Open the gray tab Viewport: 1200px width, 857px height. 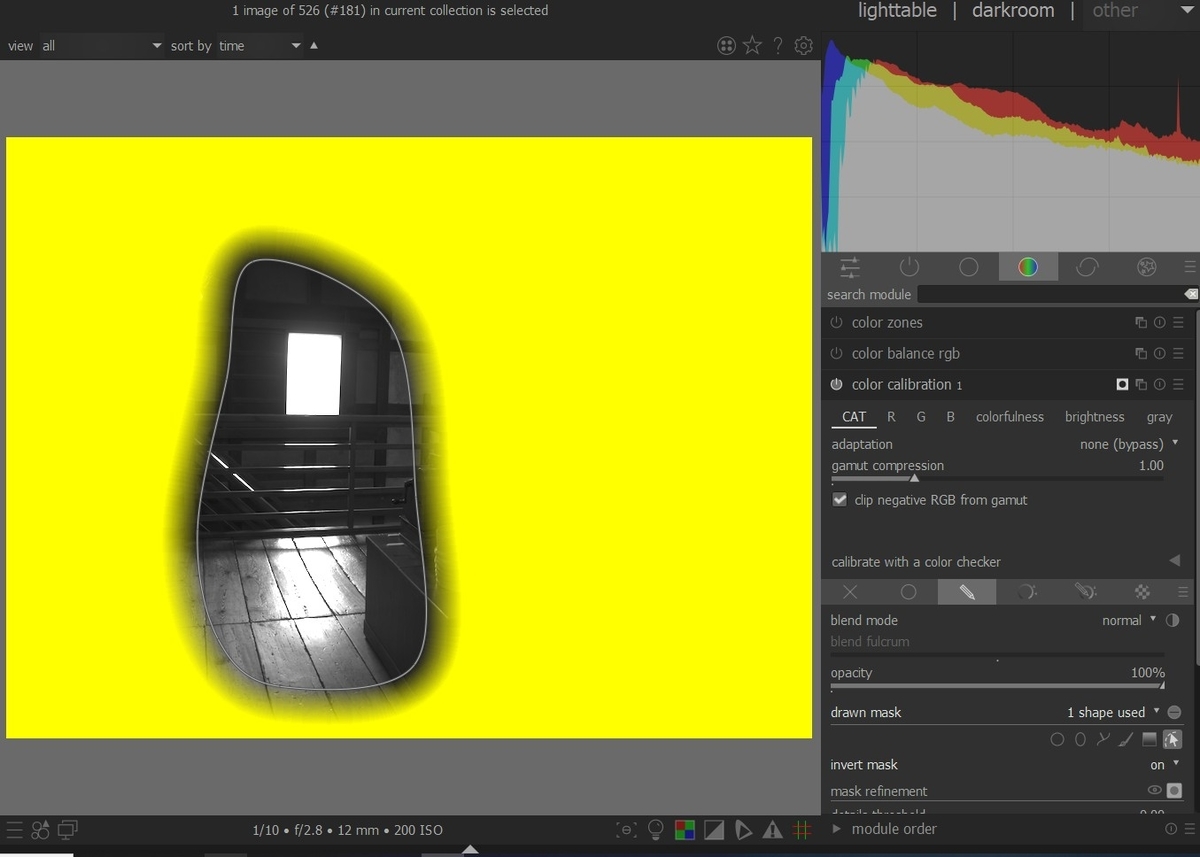pos(1159,417)
